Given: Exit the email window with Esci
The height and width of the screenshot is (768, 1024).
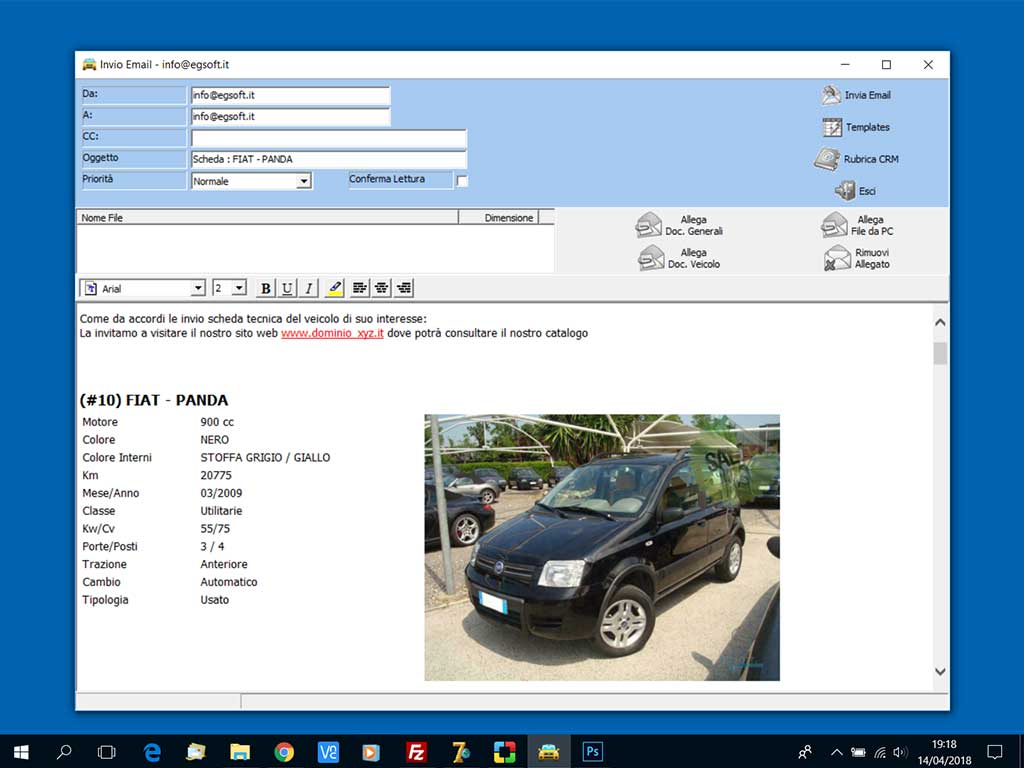Looking at the screenshot, I should pyautogui.click(x=855, y=191).
